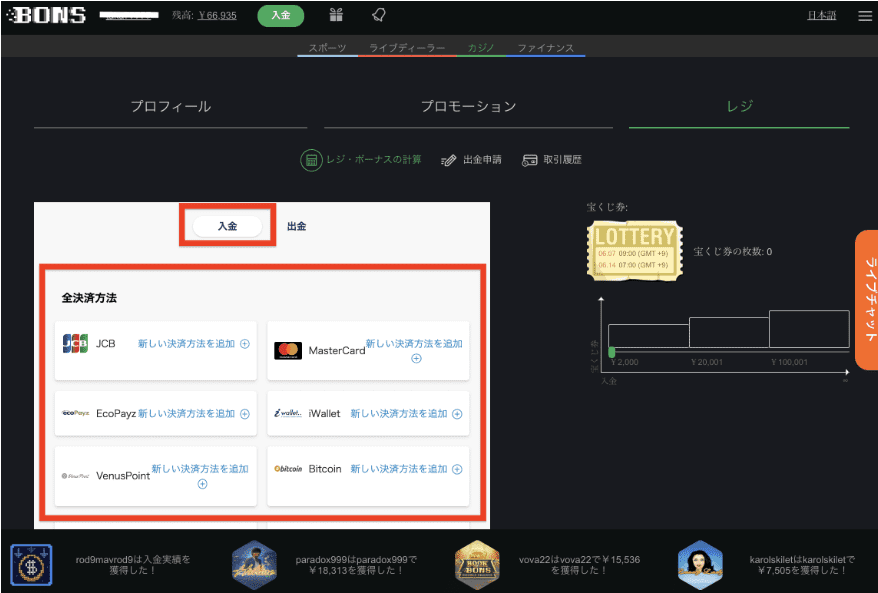Click the plus icon in the iWallet row
878x593 pixels.
click(x=457, y=414)
